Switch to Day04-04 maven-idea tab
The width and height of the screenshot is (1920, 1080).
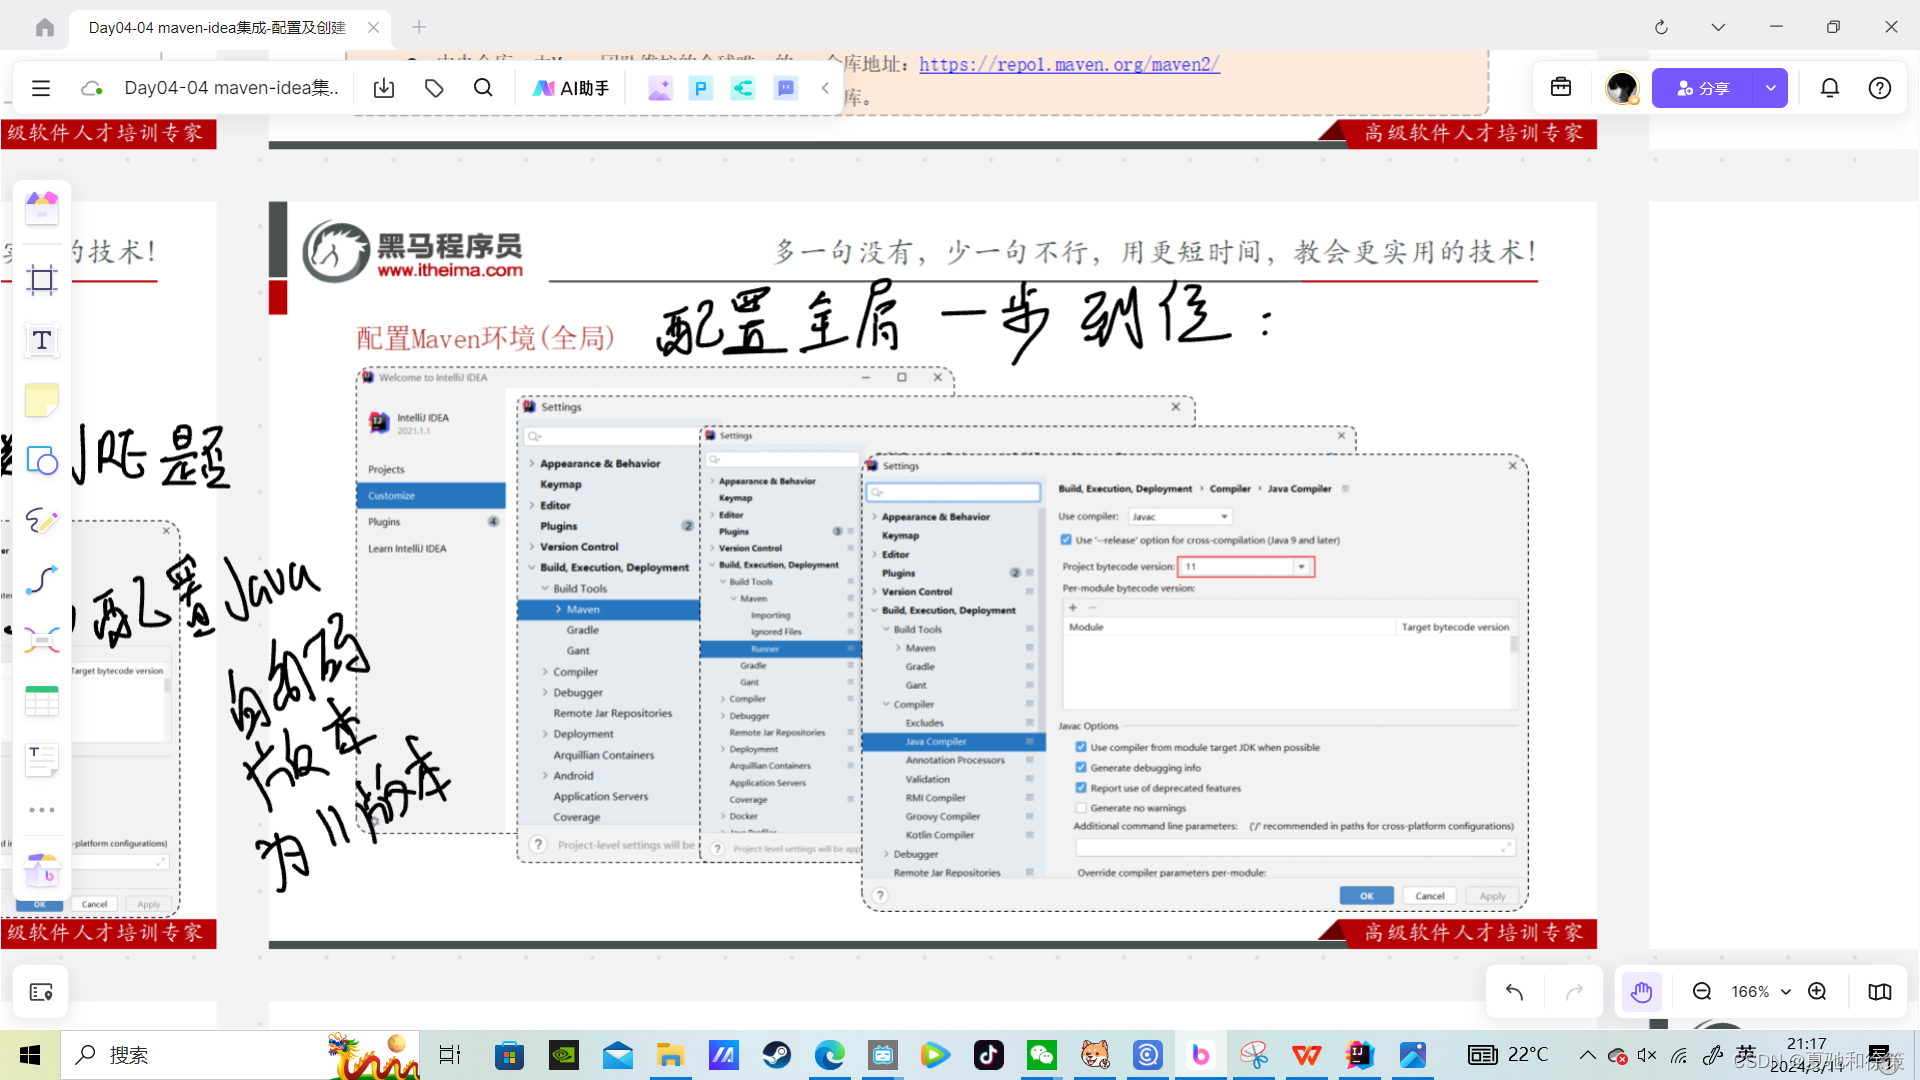click(217, 27)
